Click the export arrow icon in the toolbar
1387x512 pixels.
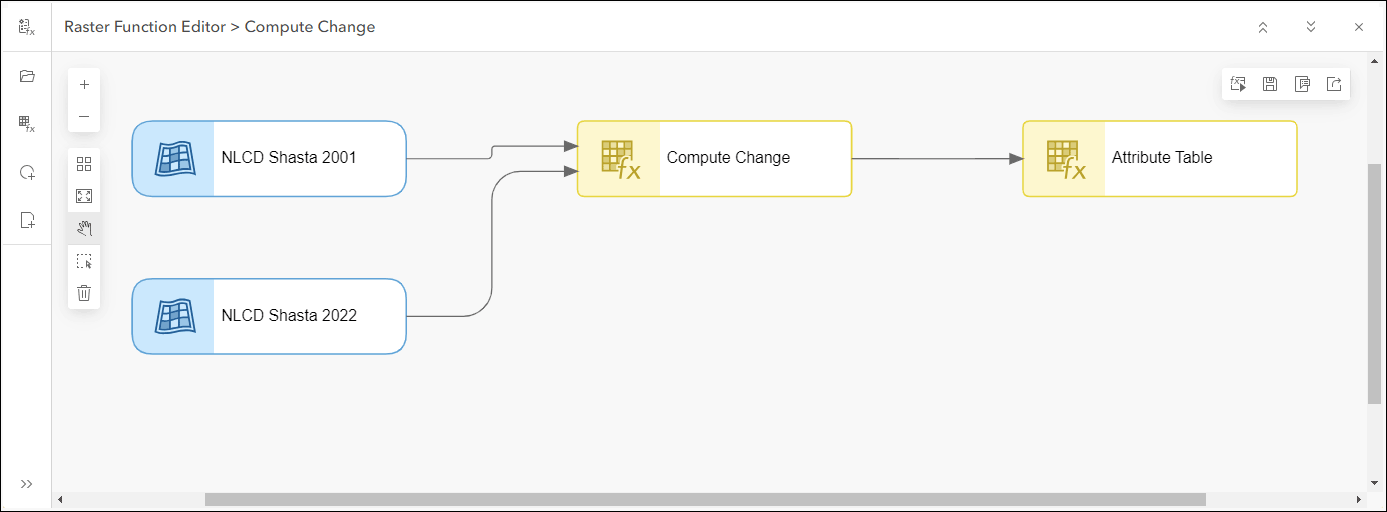(x=1334, y=84)
